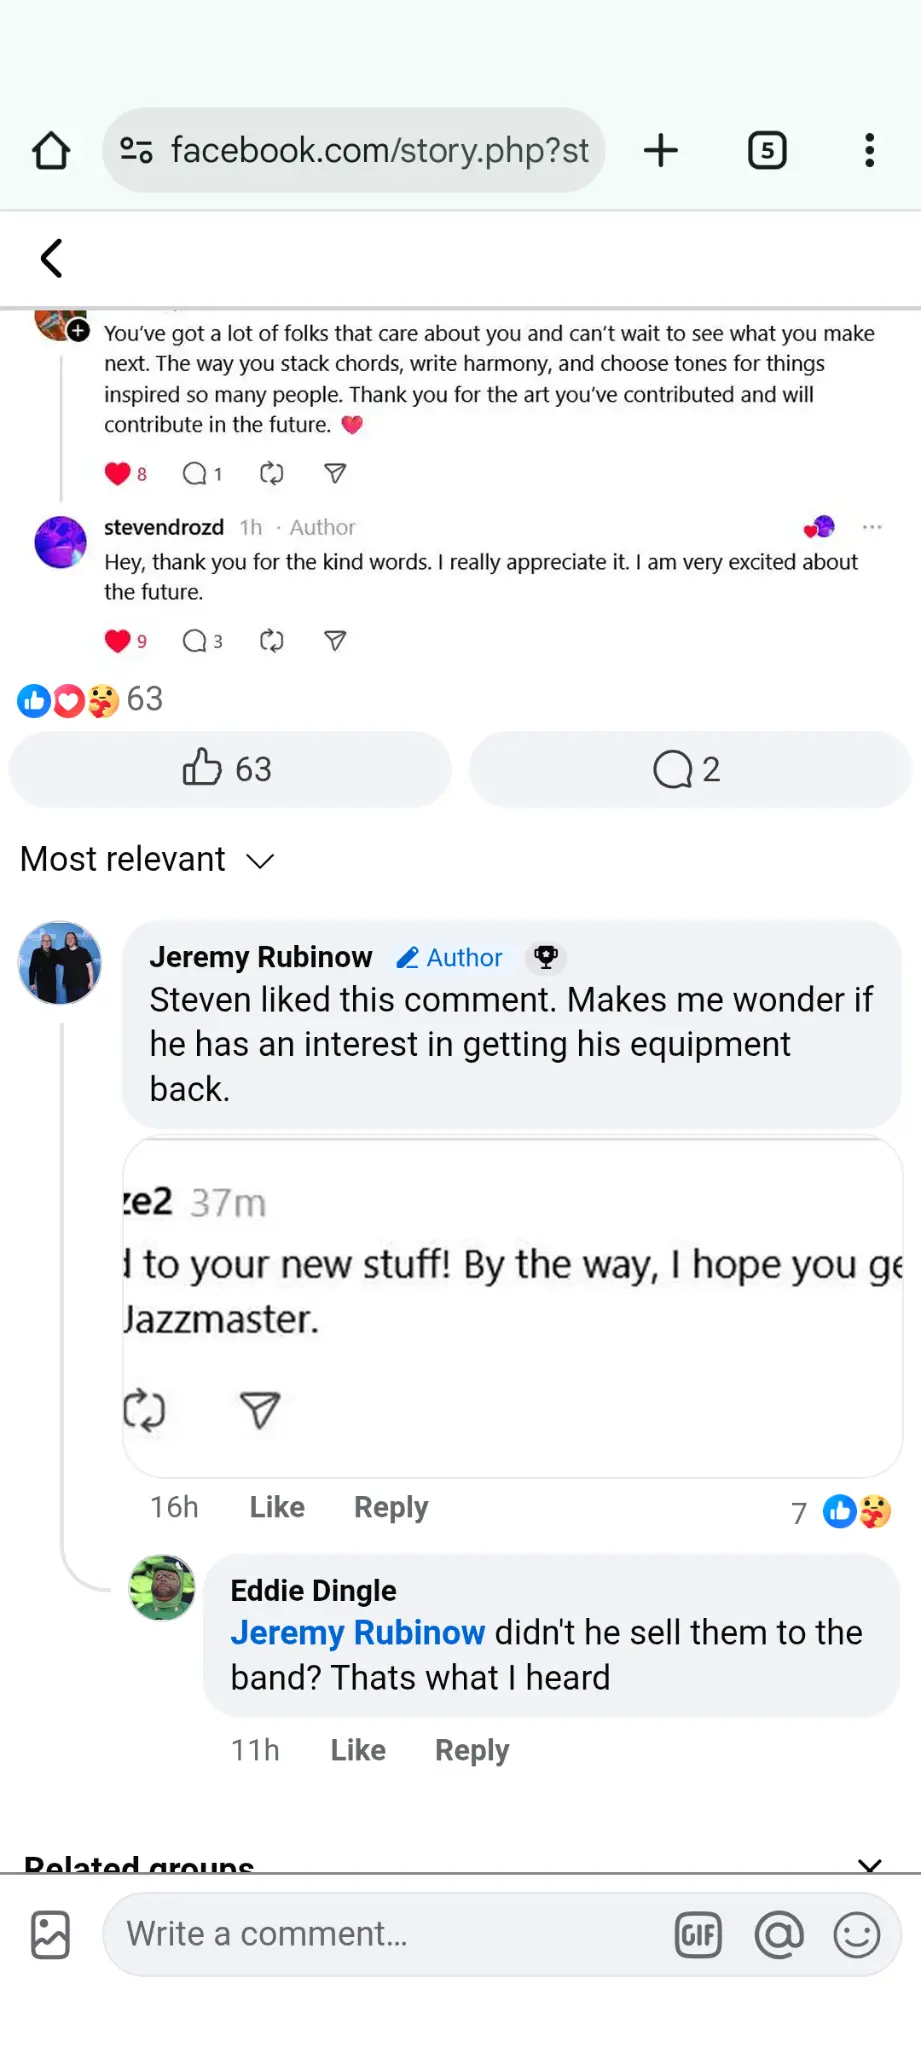
Task: Open the three-dot options on stevendrozd's comment
Action: coord(872,527)
